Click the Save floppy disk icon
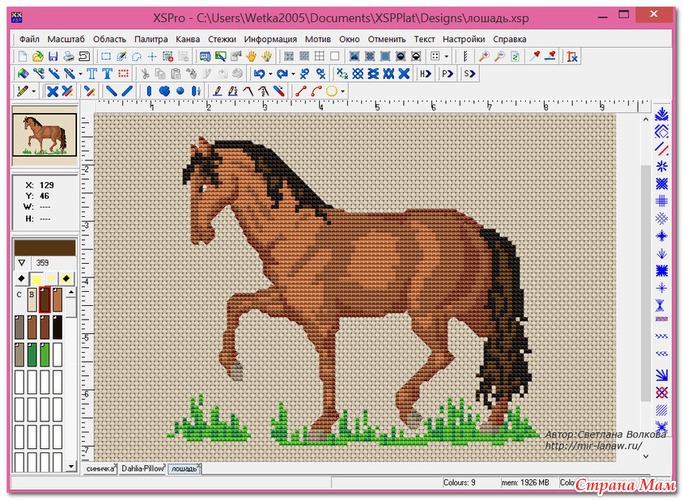Image resolution: width=683 pixels, height=500 pixels. point(53,56)
